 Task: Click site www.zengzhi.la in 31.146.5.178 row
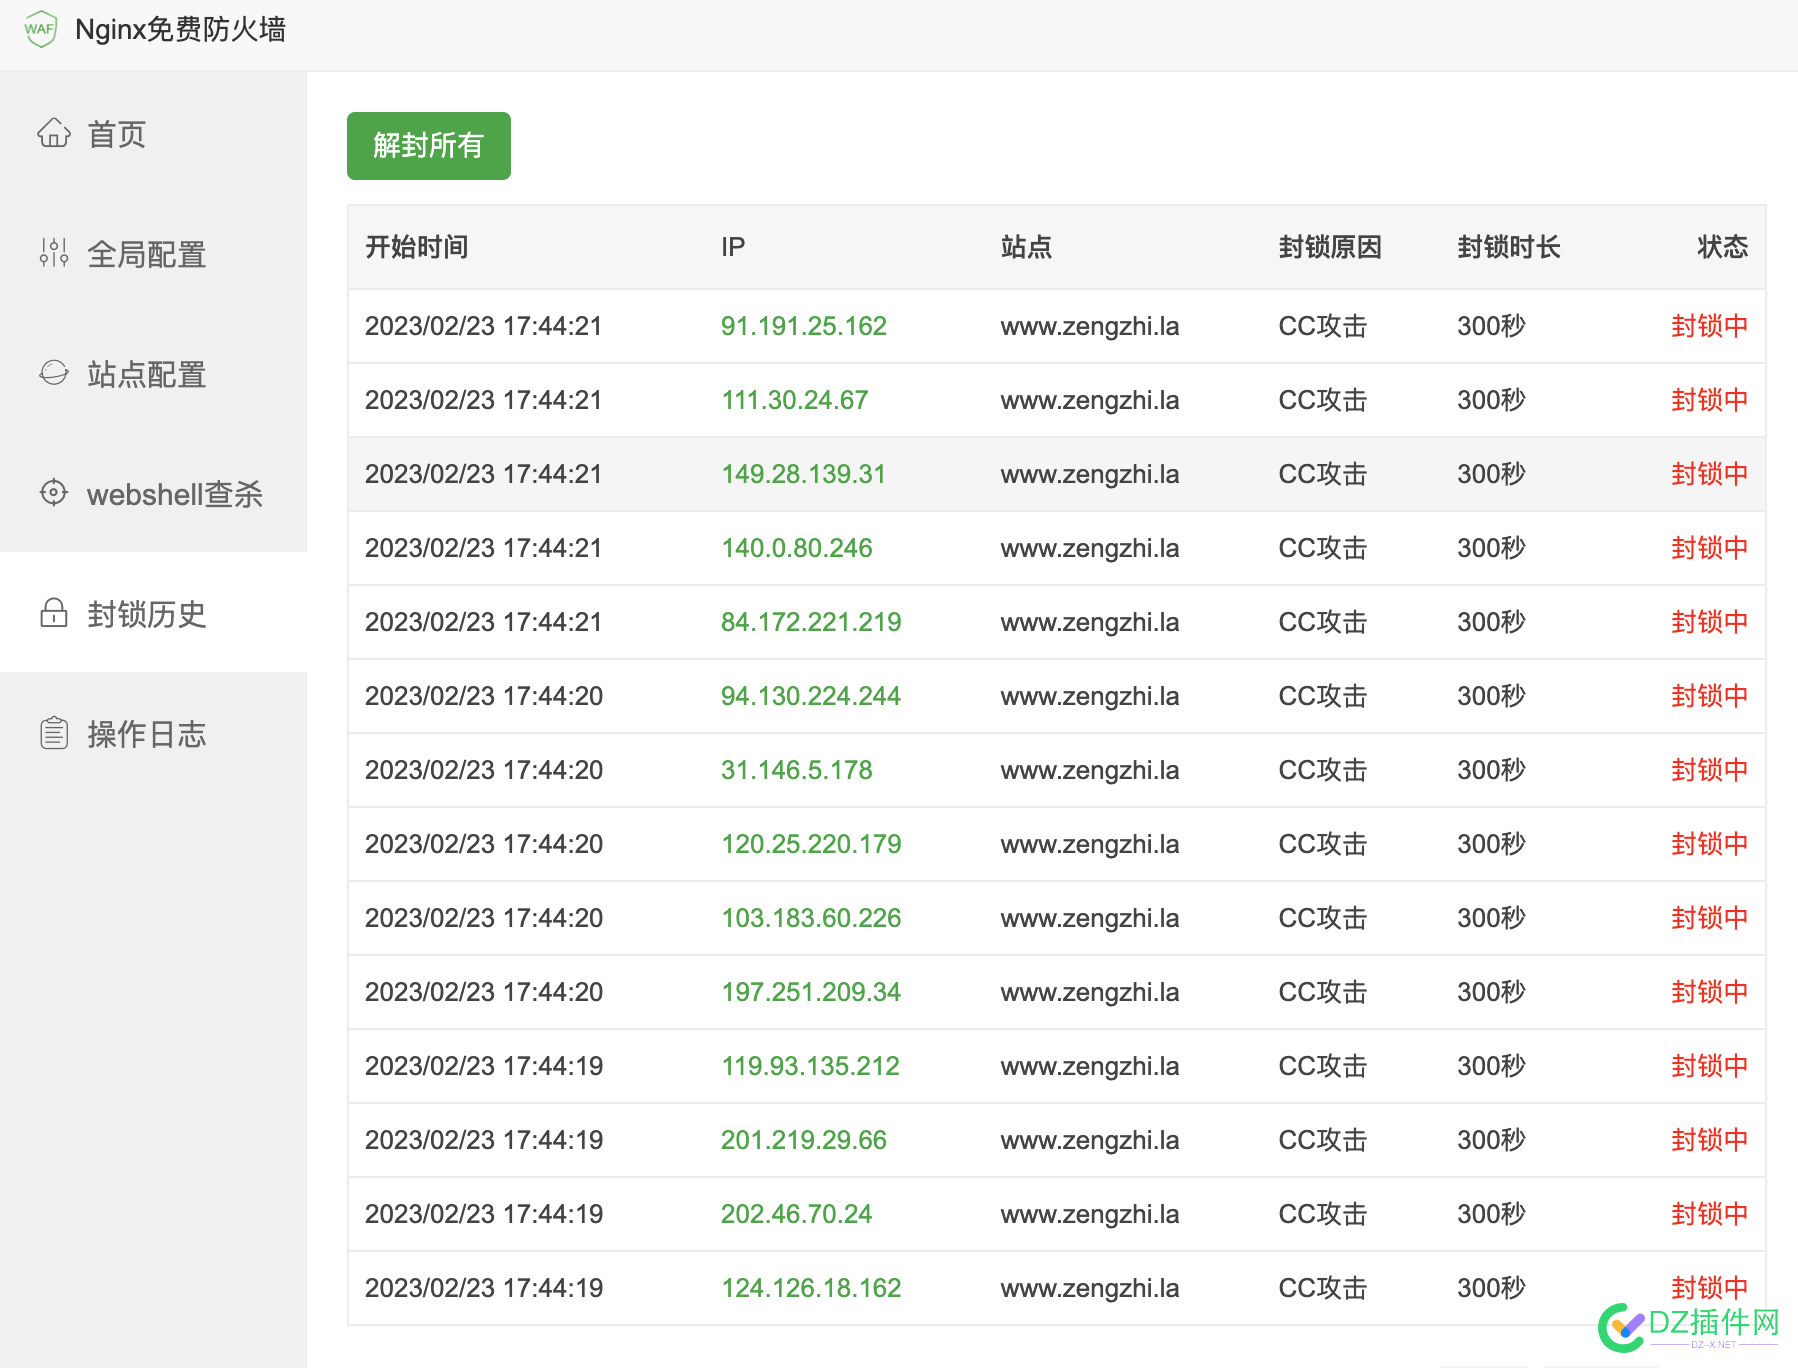tap(1090, 770)
